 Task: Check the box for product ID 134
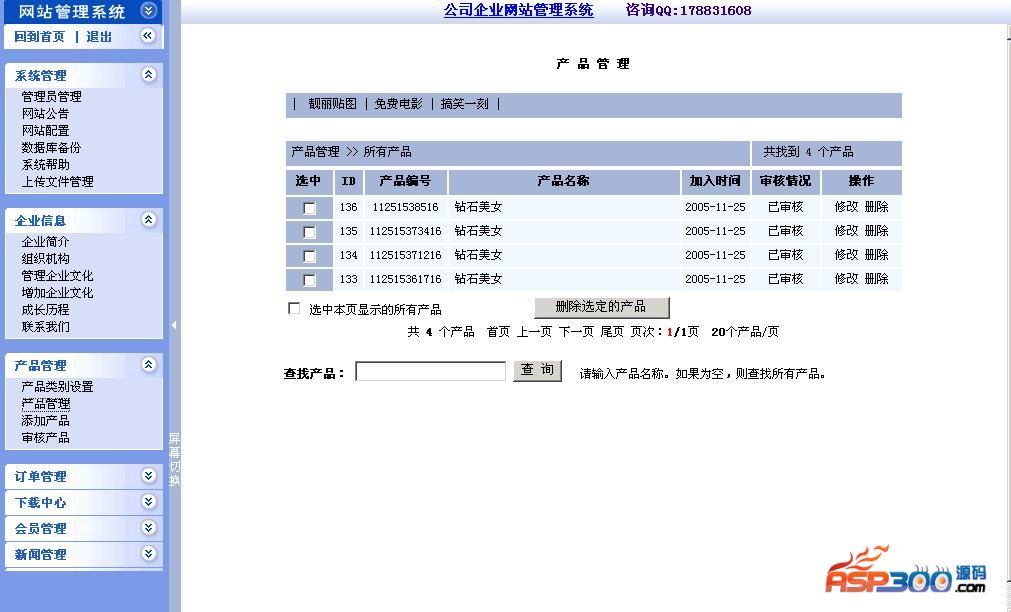click(x=309, y=257)
